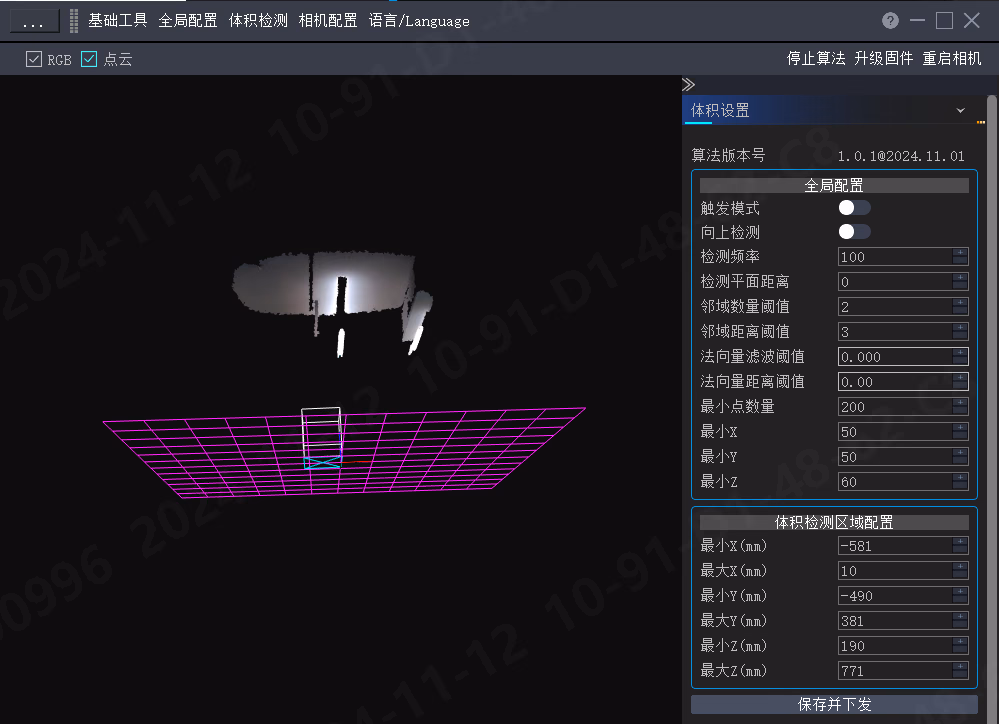This screenshot has width=999, height=724.
Task: Enable the 向上检测 switch
Action: click(x=854, y=231)
